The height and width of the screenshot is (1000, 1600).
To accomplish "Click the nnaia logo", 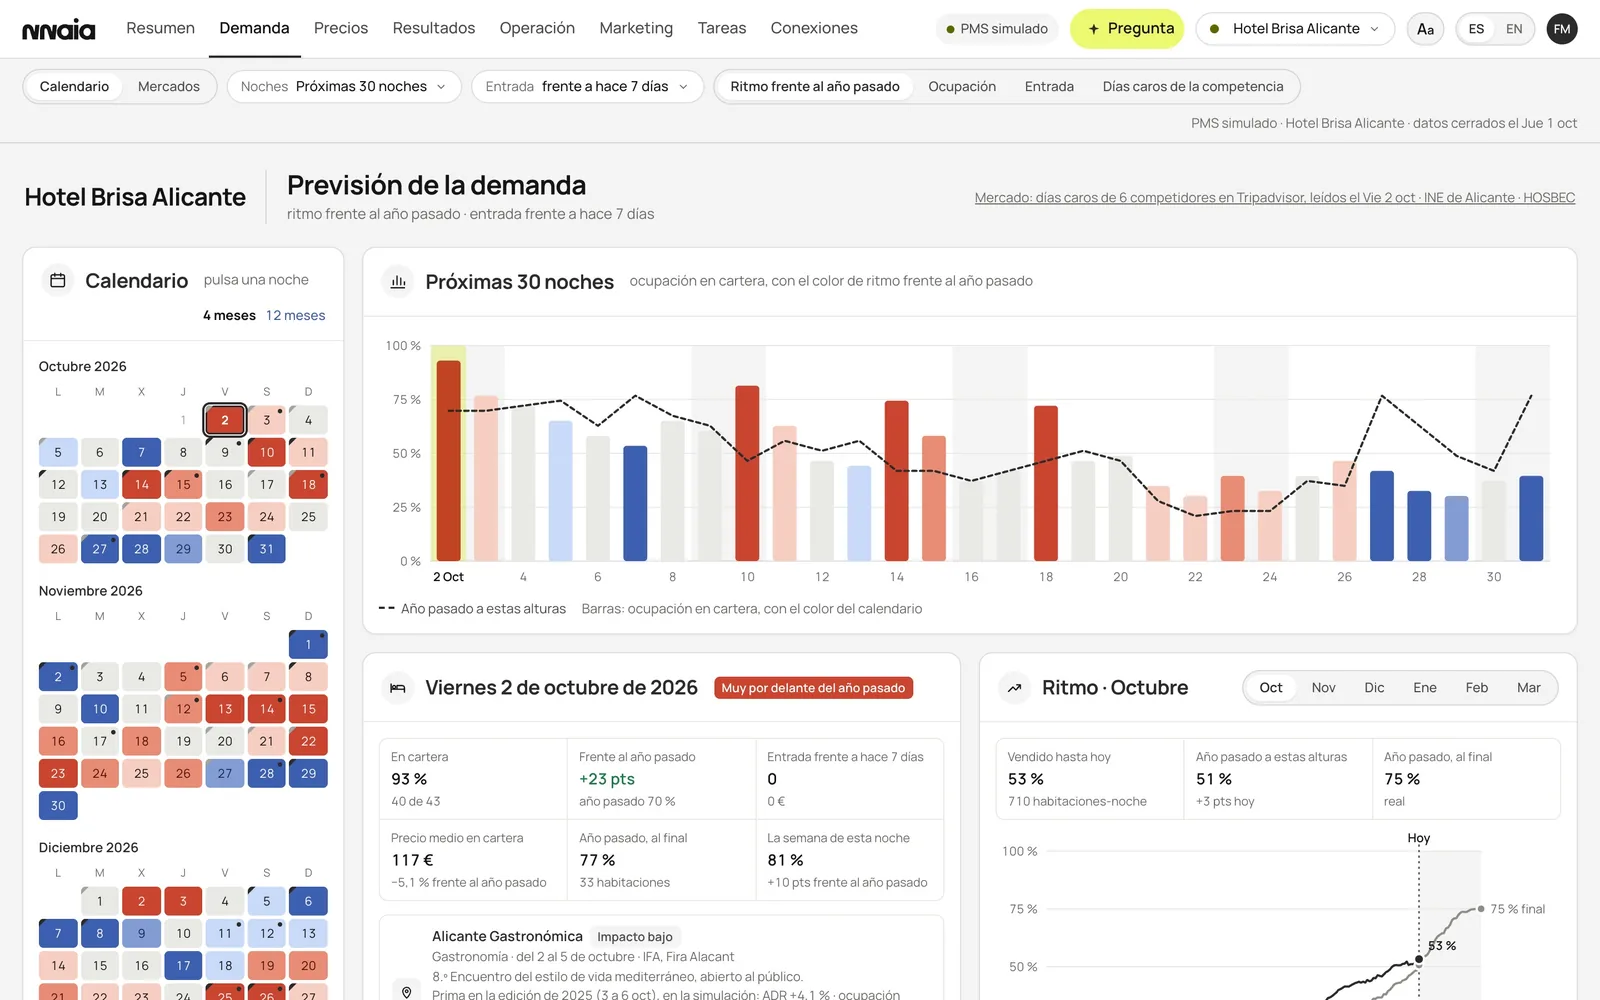I will click(59, 29).
